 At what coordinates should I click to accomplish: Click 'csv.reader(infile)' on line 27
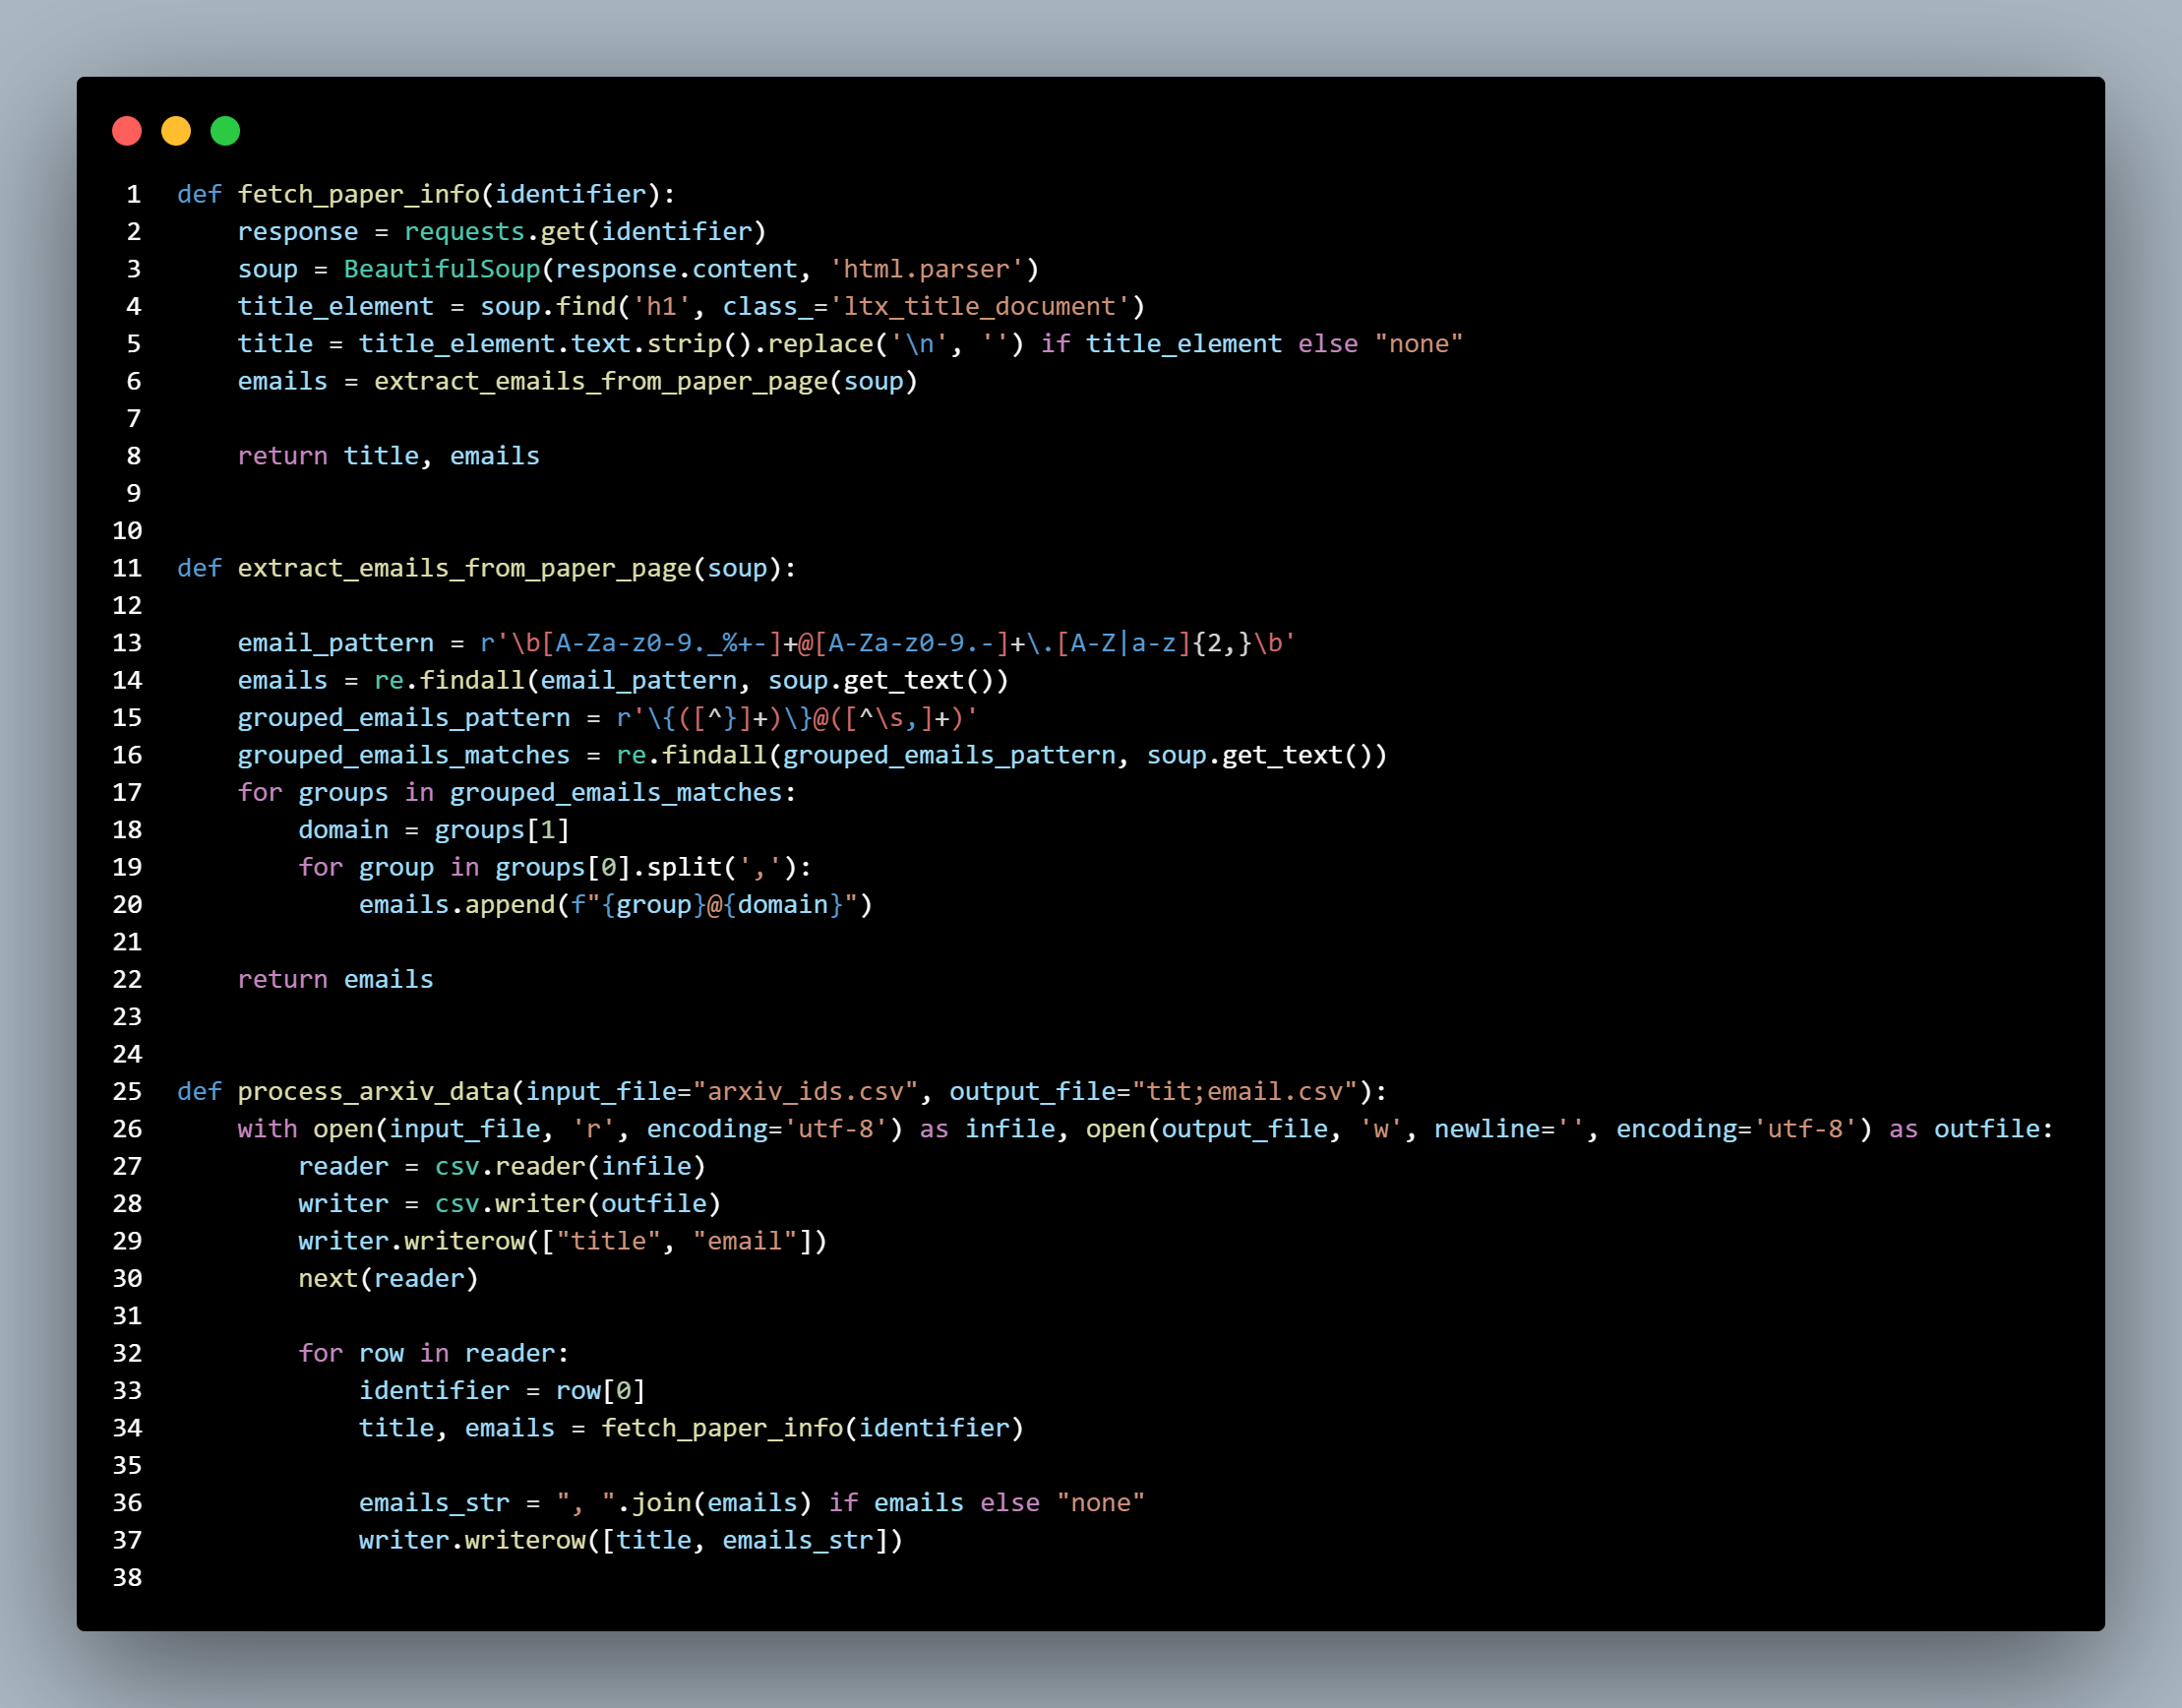(x=570, y=1166)
